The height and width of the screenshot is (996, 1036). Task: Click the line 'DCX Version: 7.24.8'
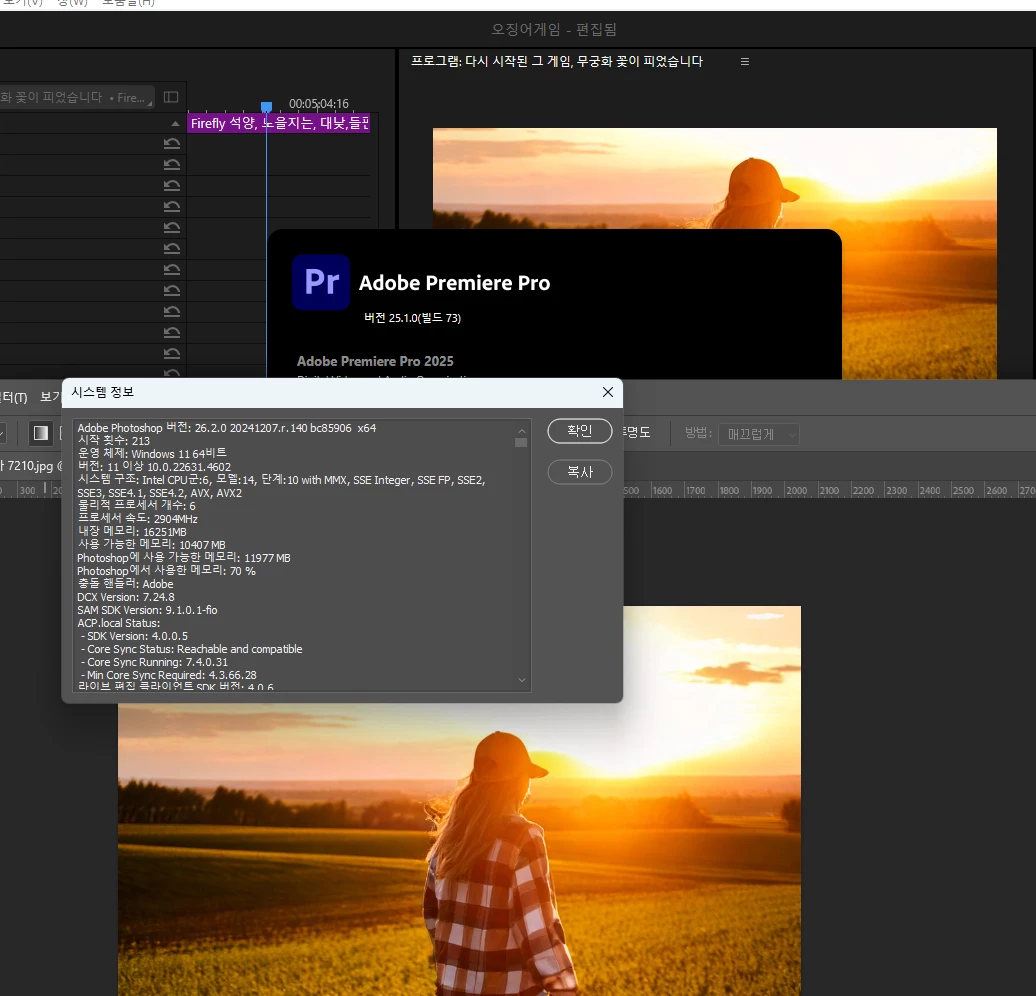coord(126,597)
